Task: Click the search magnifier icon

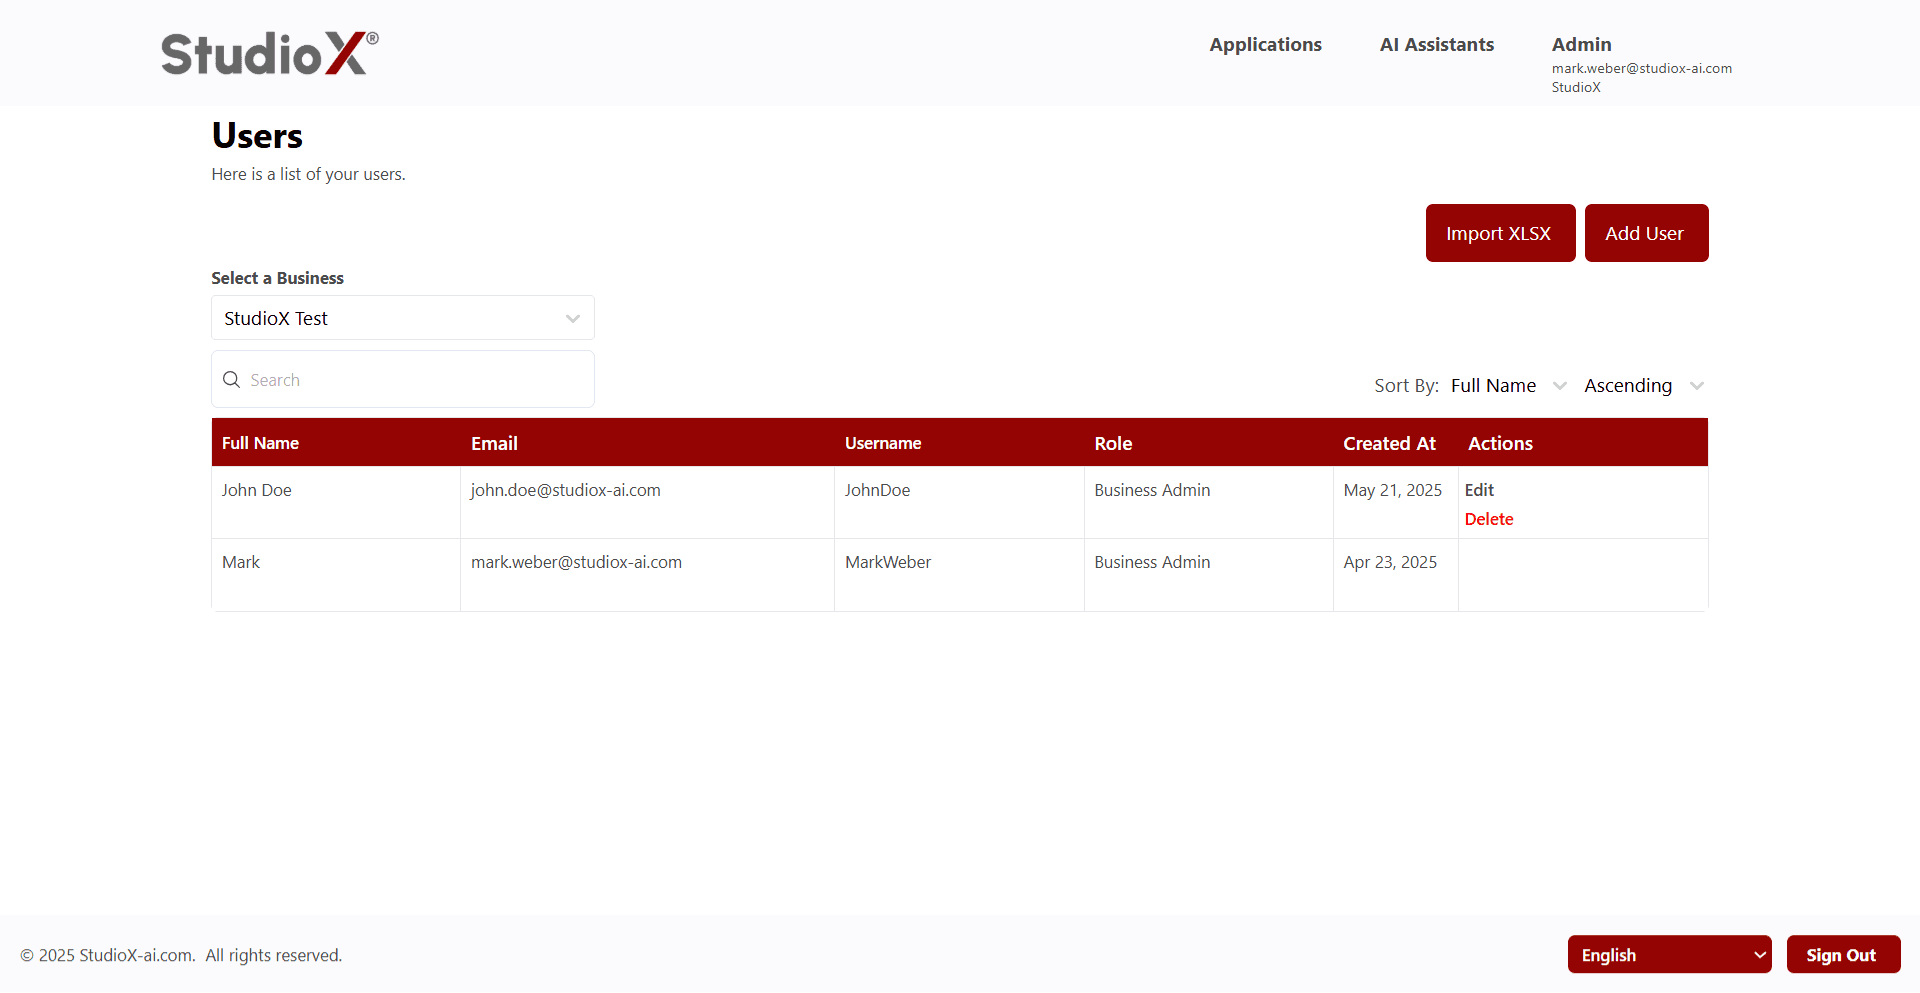Action: (232, 379)
